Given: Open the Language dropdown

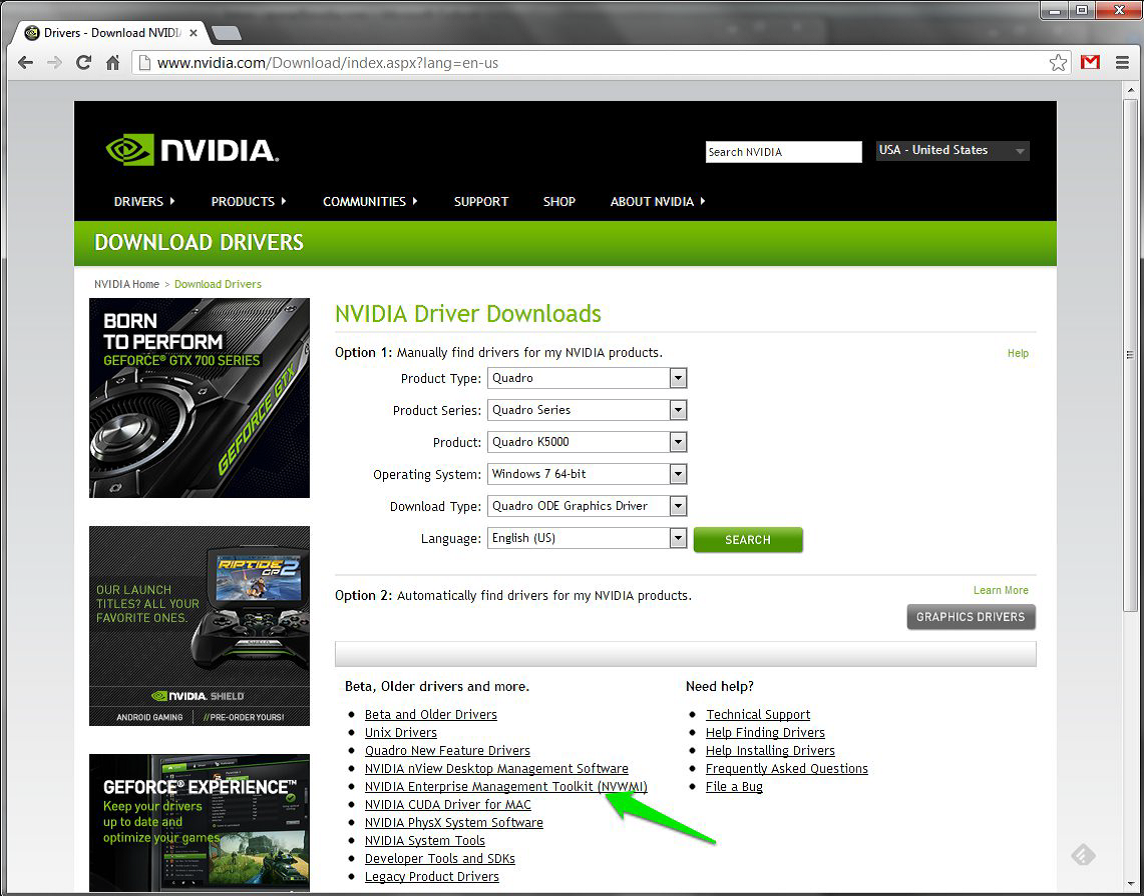Looking at the screenshot, I should 587,538.
